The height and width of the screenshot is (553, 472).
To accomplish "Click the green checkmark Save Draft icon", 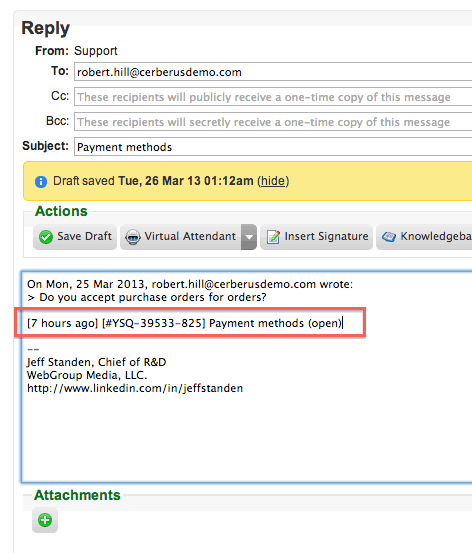I will [x=46, y=237].
